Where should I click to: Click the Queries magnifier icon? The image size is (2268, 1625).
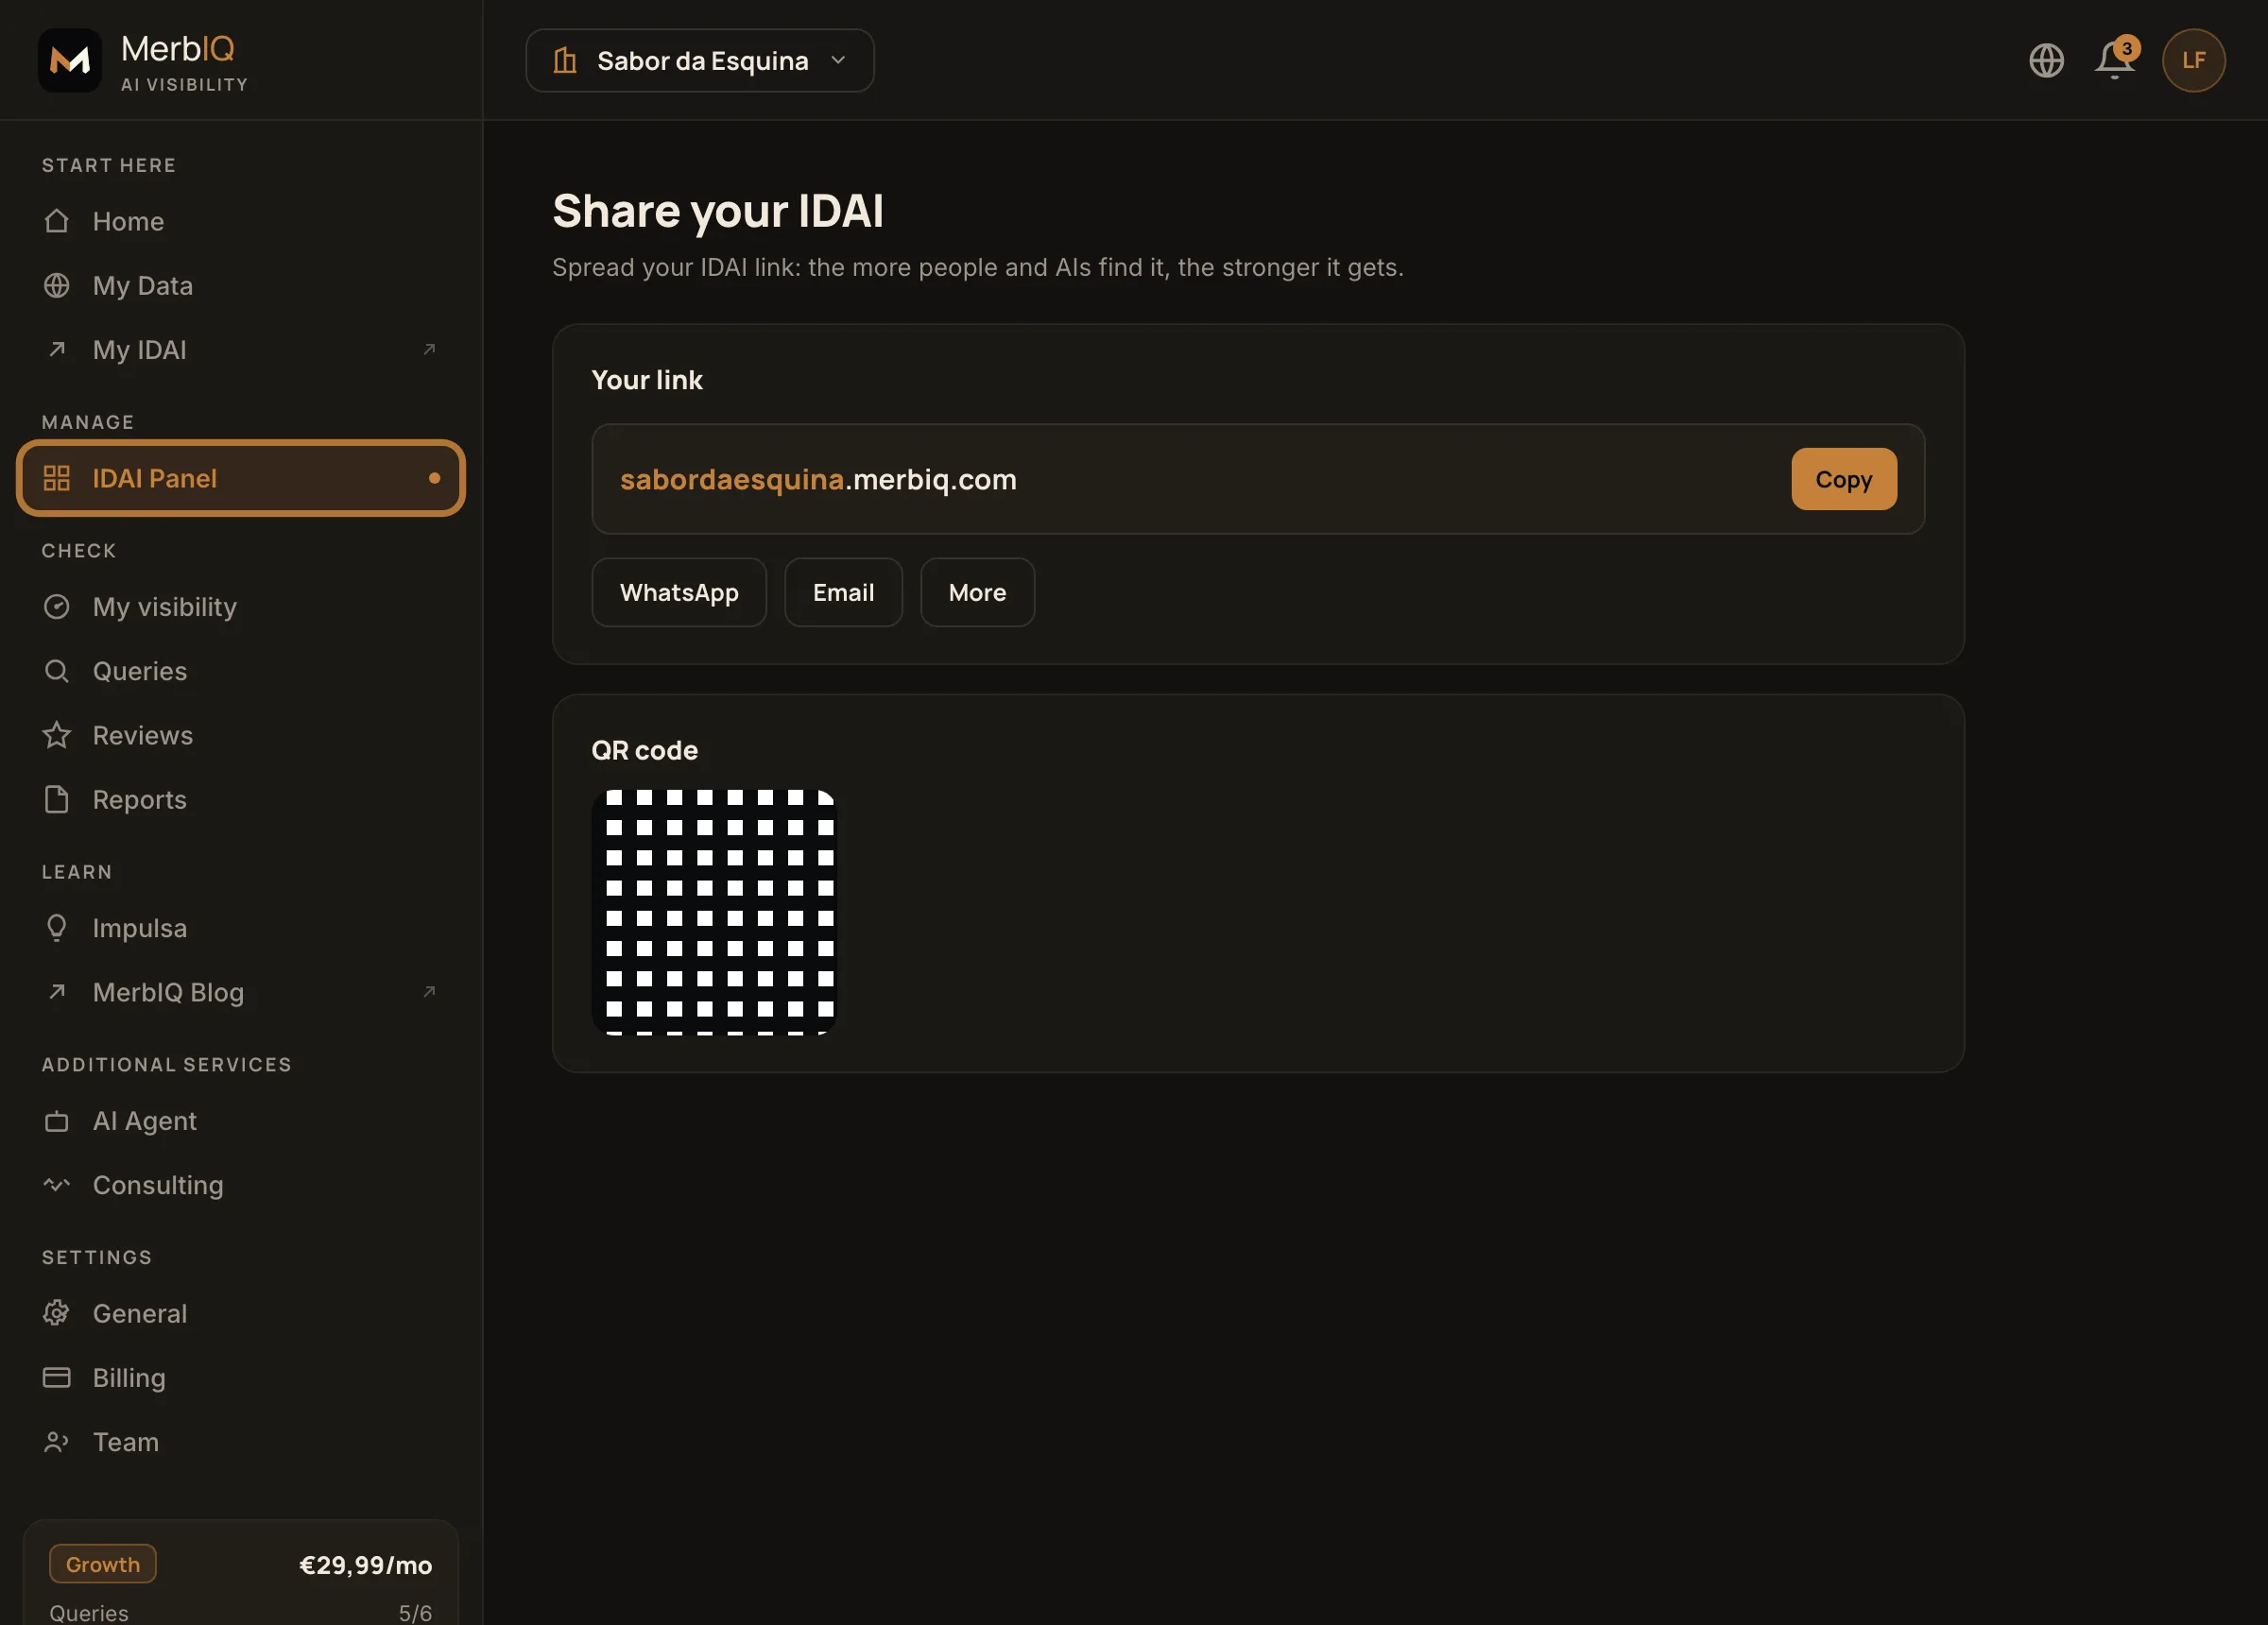coord(57,670)
